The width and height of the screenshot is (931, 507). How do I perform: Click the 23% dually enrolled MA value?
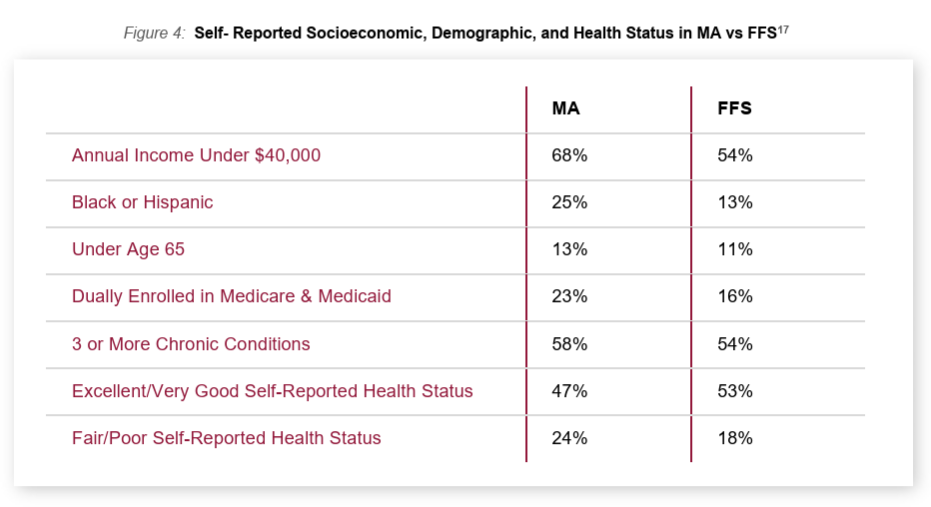click(x=569, y=297)
